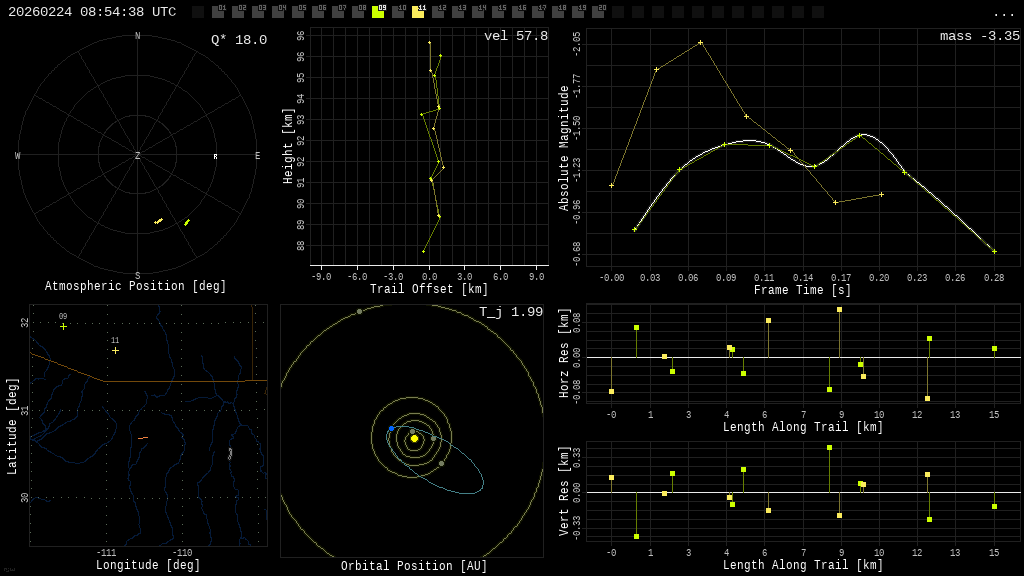Viewport: 1024px width, 576px height.
Task: Toggle station 15 square
Action: [498, 12]
